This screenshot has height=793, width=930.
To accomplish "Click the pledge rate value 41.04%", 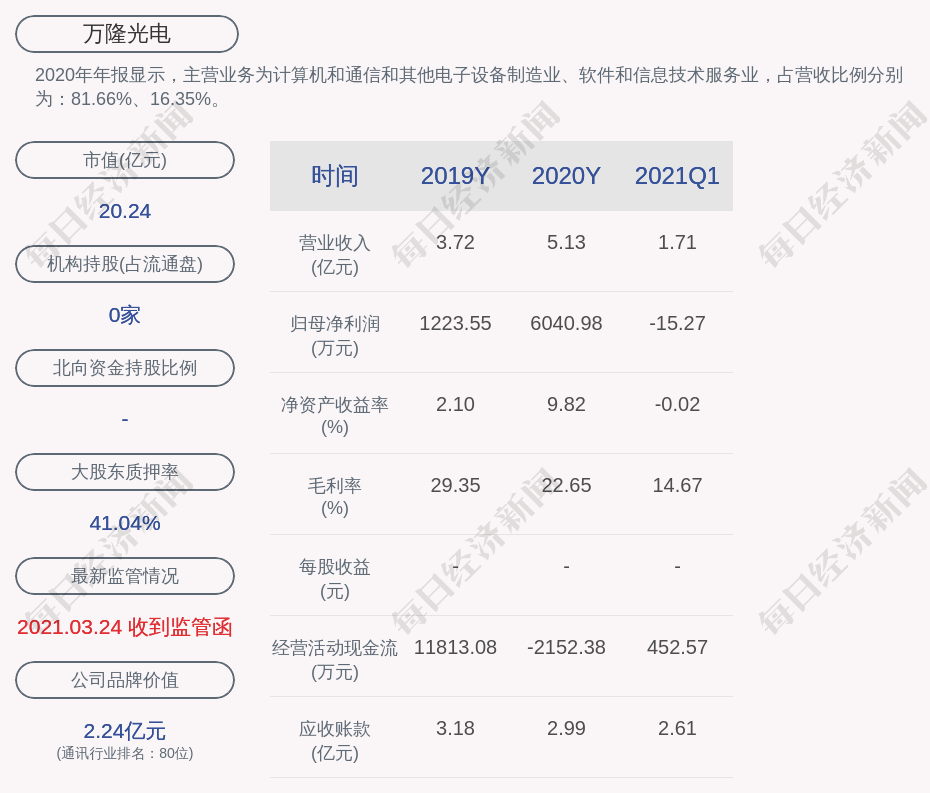I will click(125, 523).
